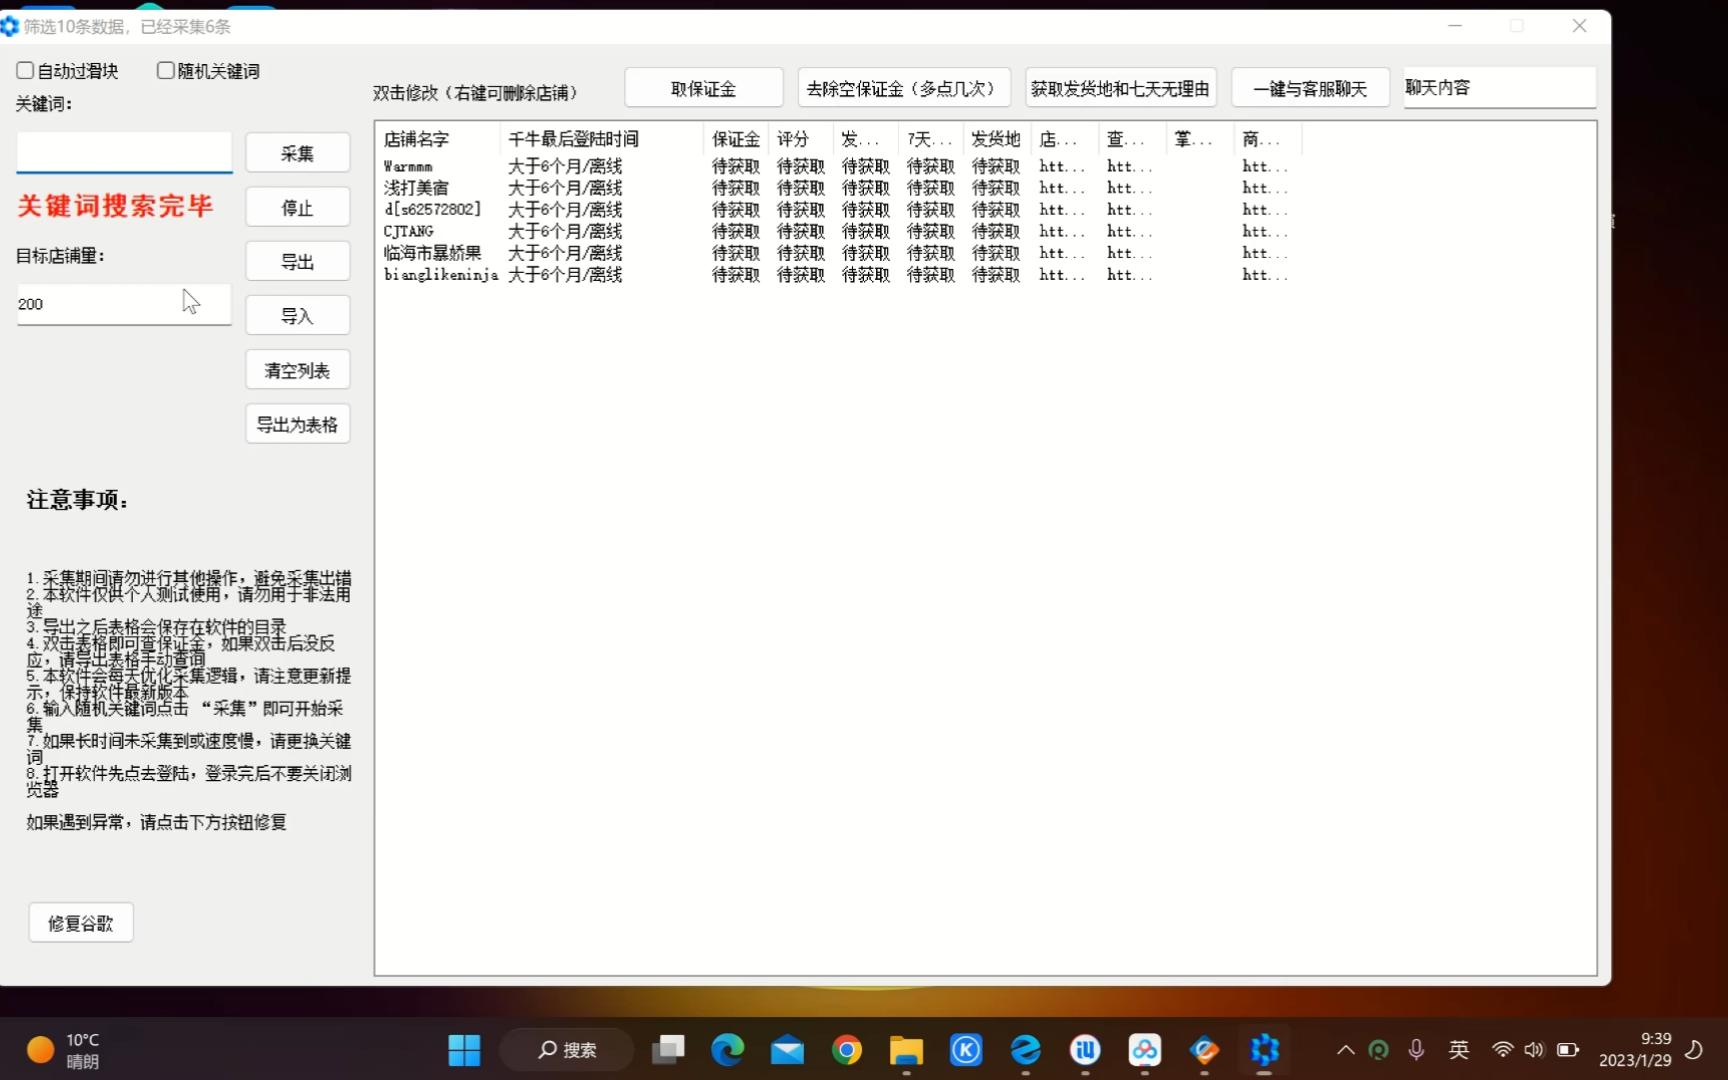
Task: Open Task View on the taskbar
Action: (668, 1050)
